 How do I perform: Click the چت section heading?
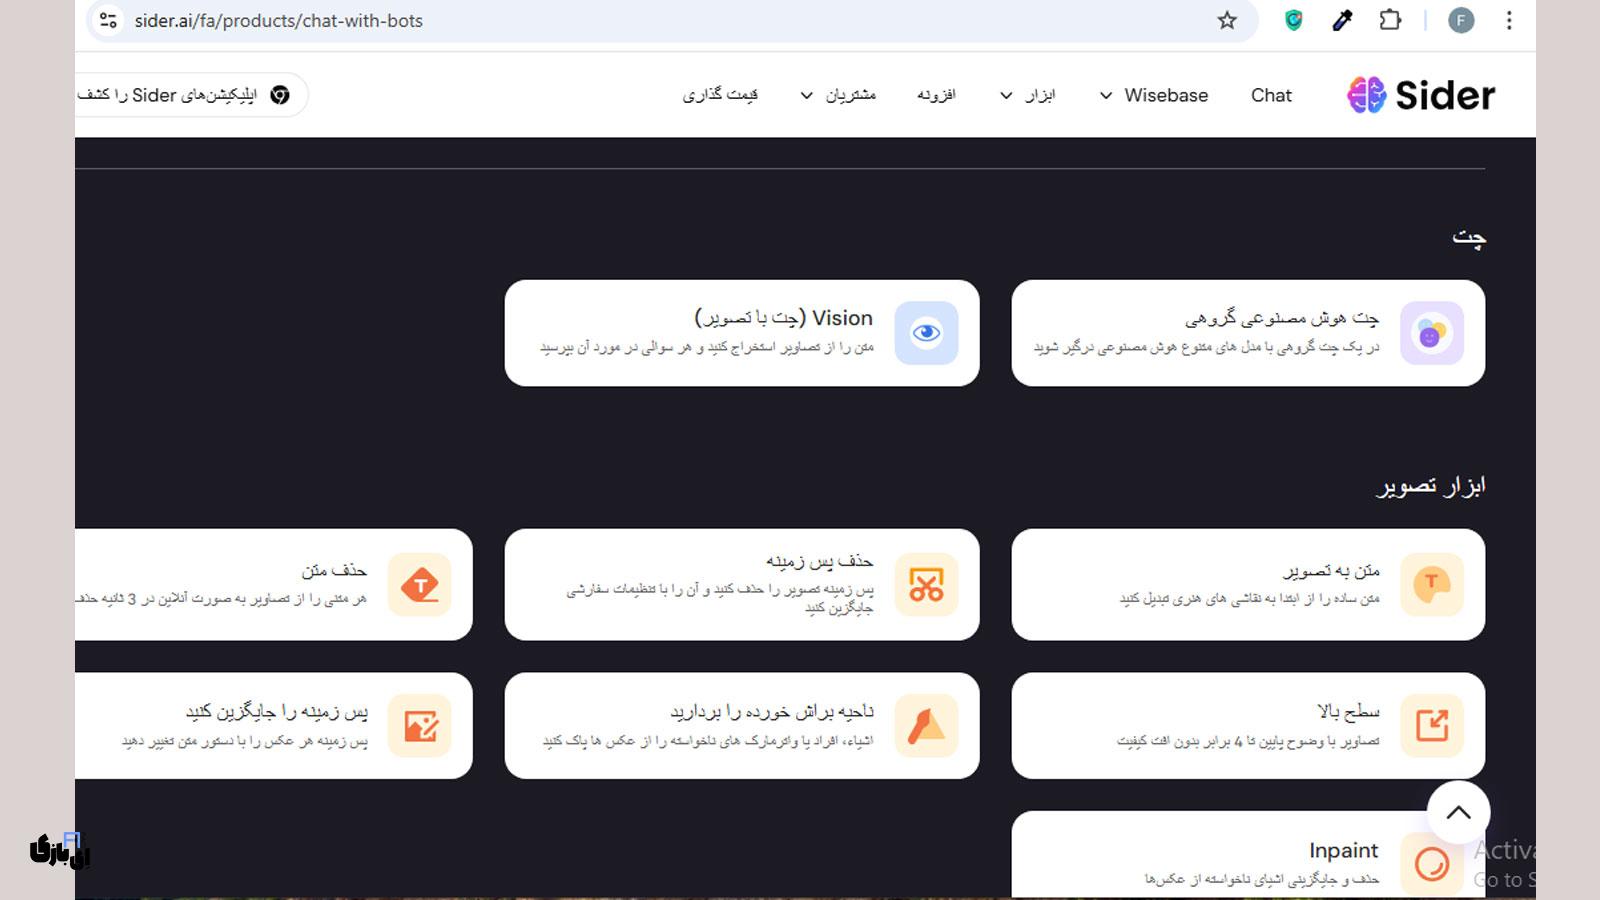[1469, 238]
